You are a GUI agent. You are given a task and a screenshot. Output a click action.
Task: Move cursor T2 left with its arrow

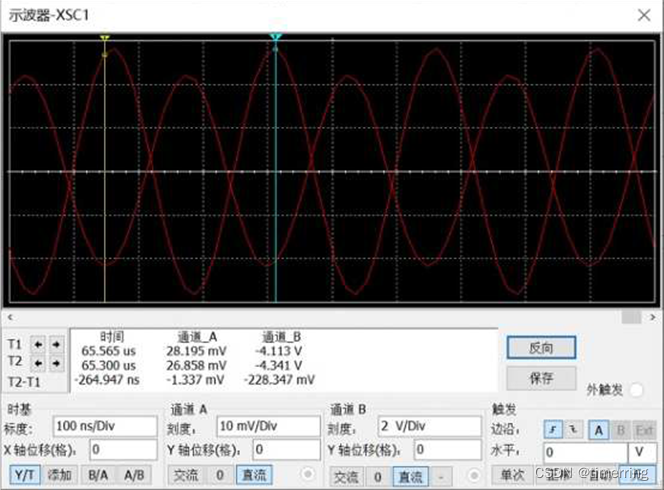38,363
